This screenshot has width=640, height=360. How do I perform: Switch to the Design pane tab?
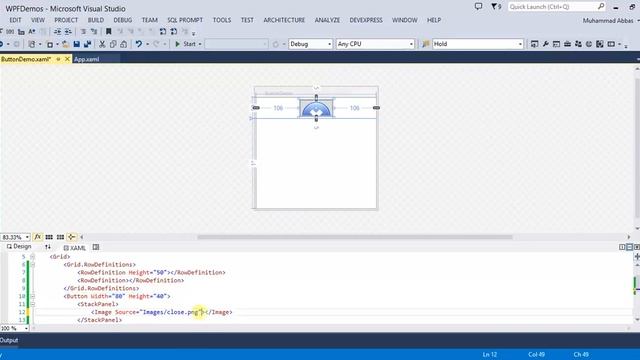19,247
